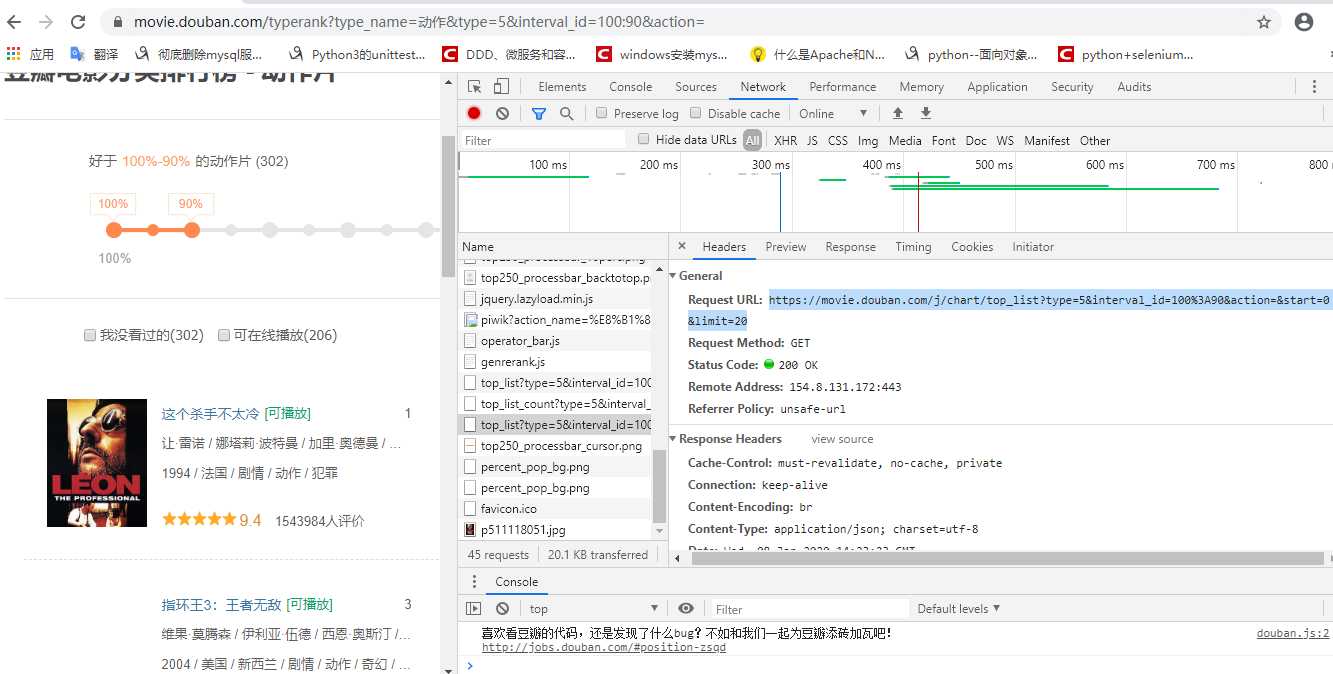Click the browser address bar URL
This screenshot has width=1333, height=674.
coord(419,22)
